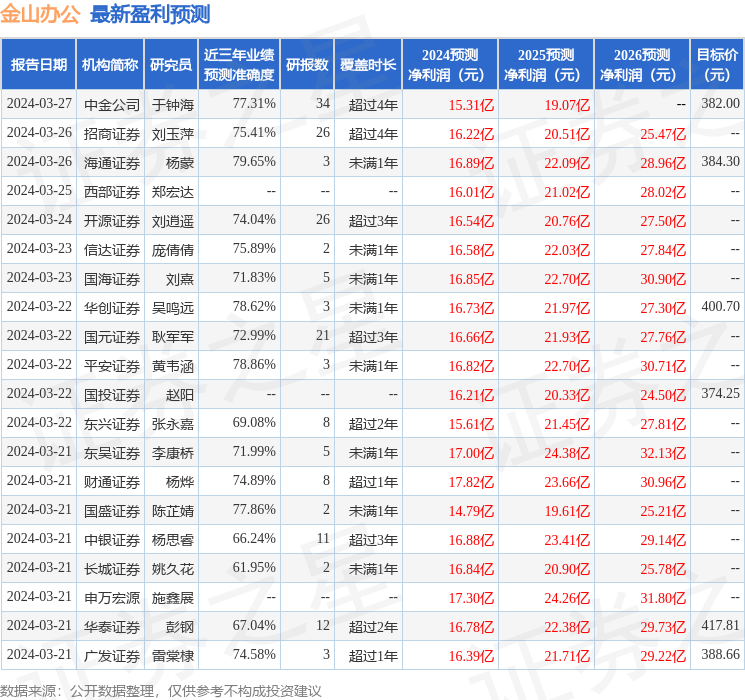The height and width of the screenshot is (700, 745).
Task: Click the 近三年业绩预测准确度 header
Action: coord(239,65)
